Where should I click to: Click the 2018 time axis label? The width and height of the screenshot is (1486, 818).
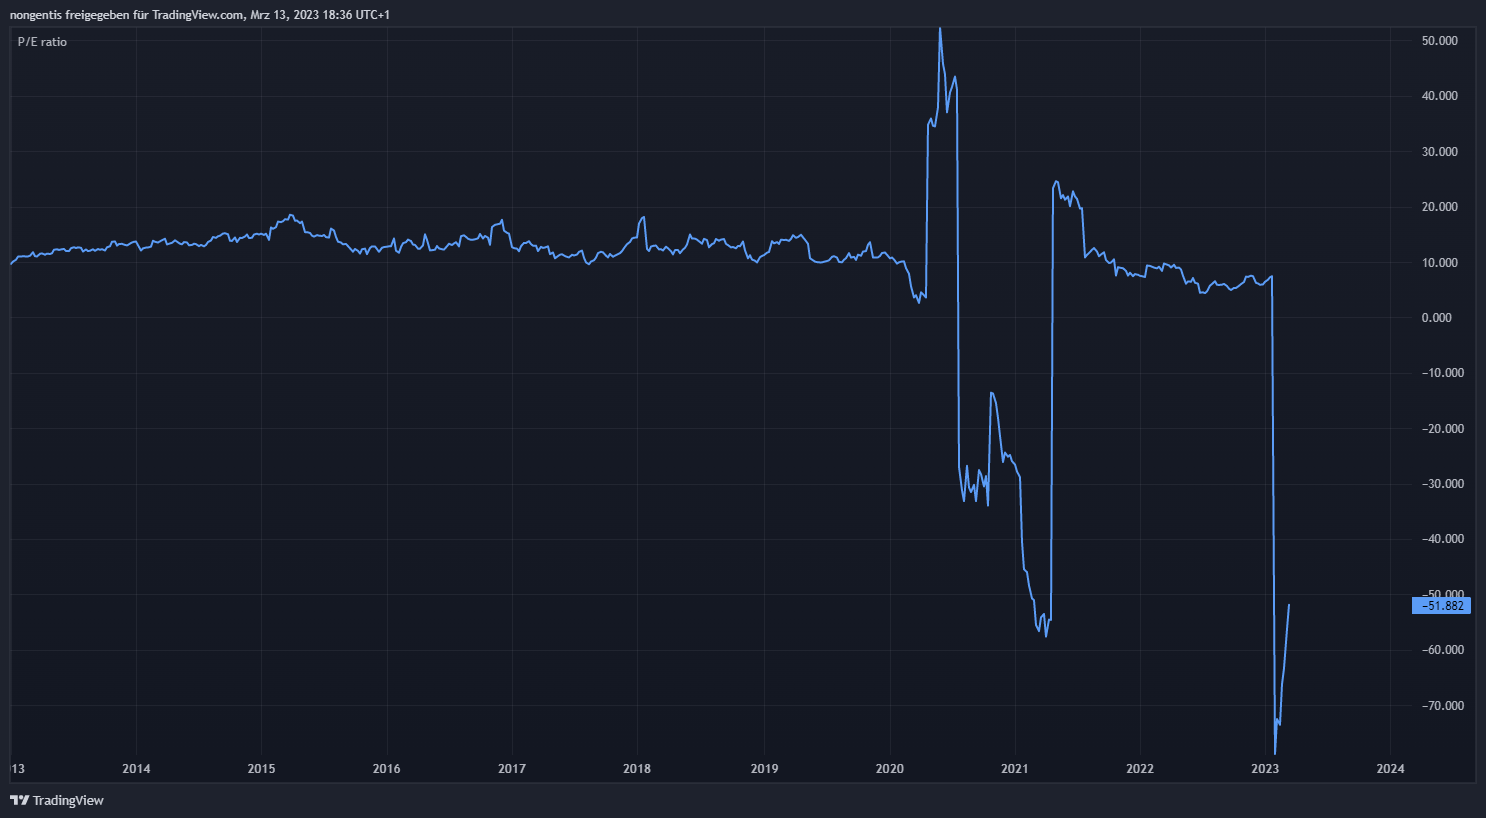tap(637, 769)
